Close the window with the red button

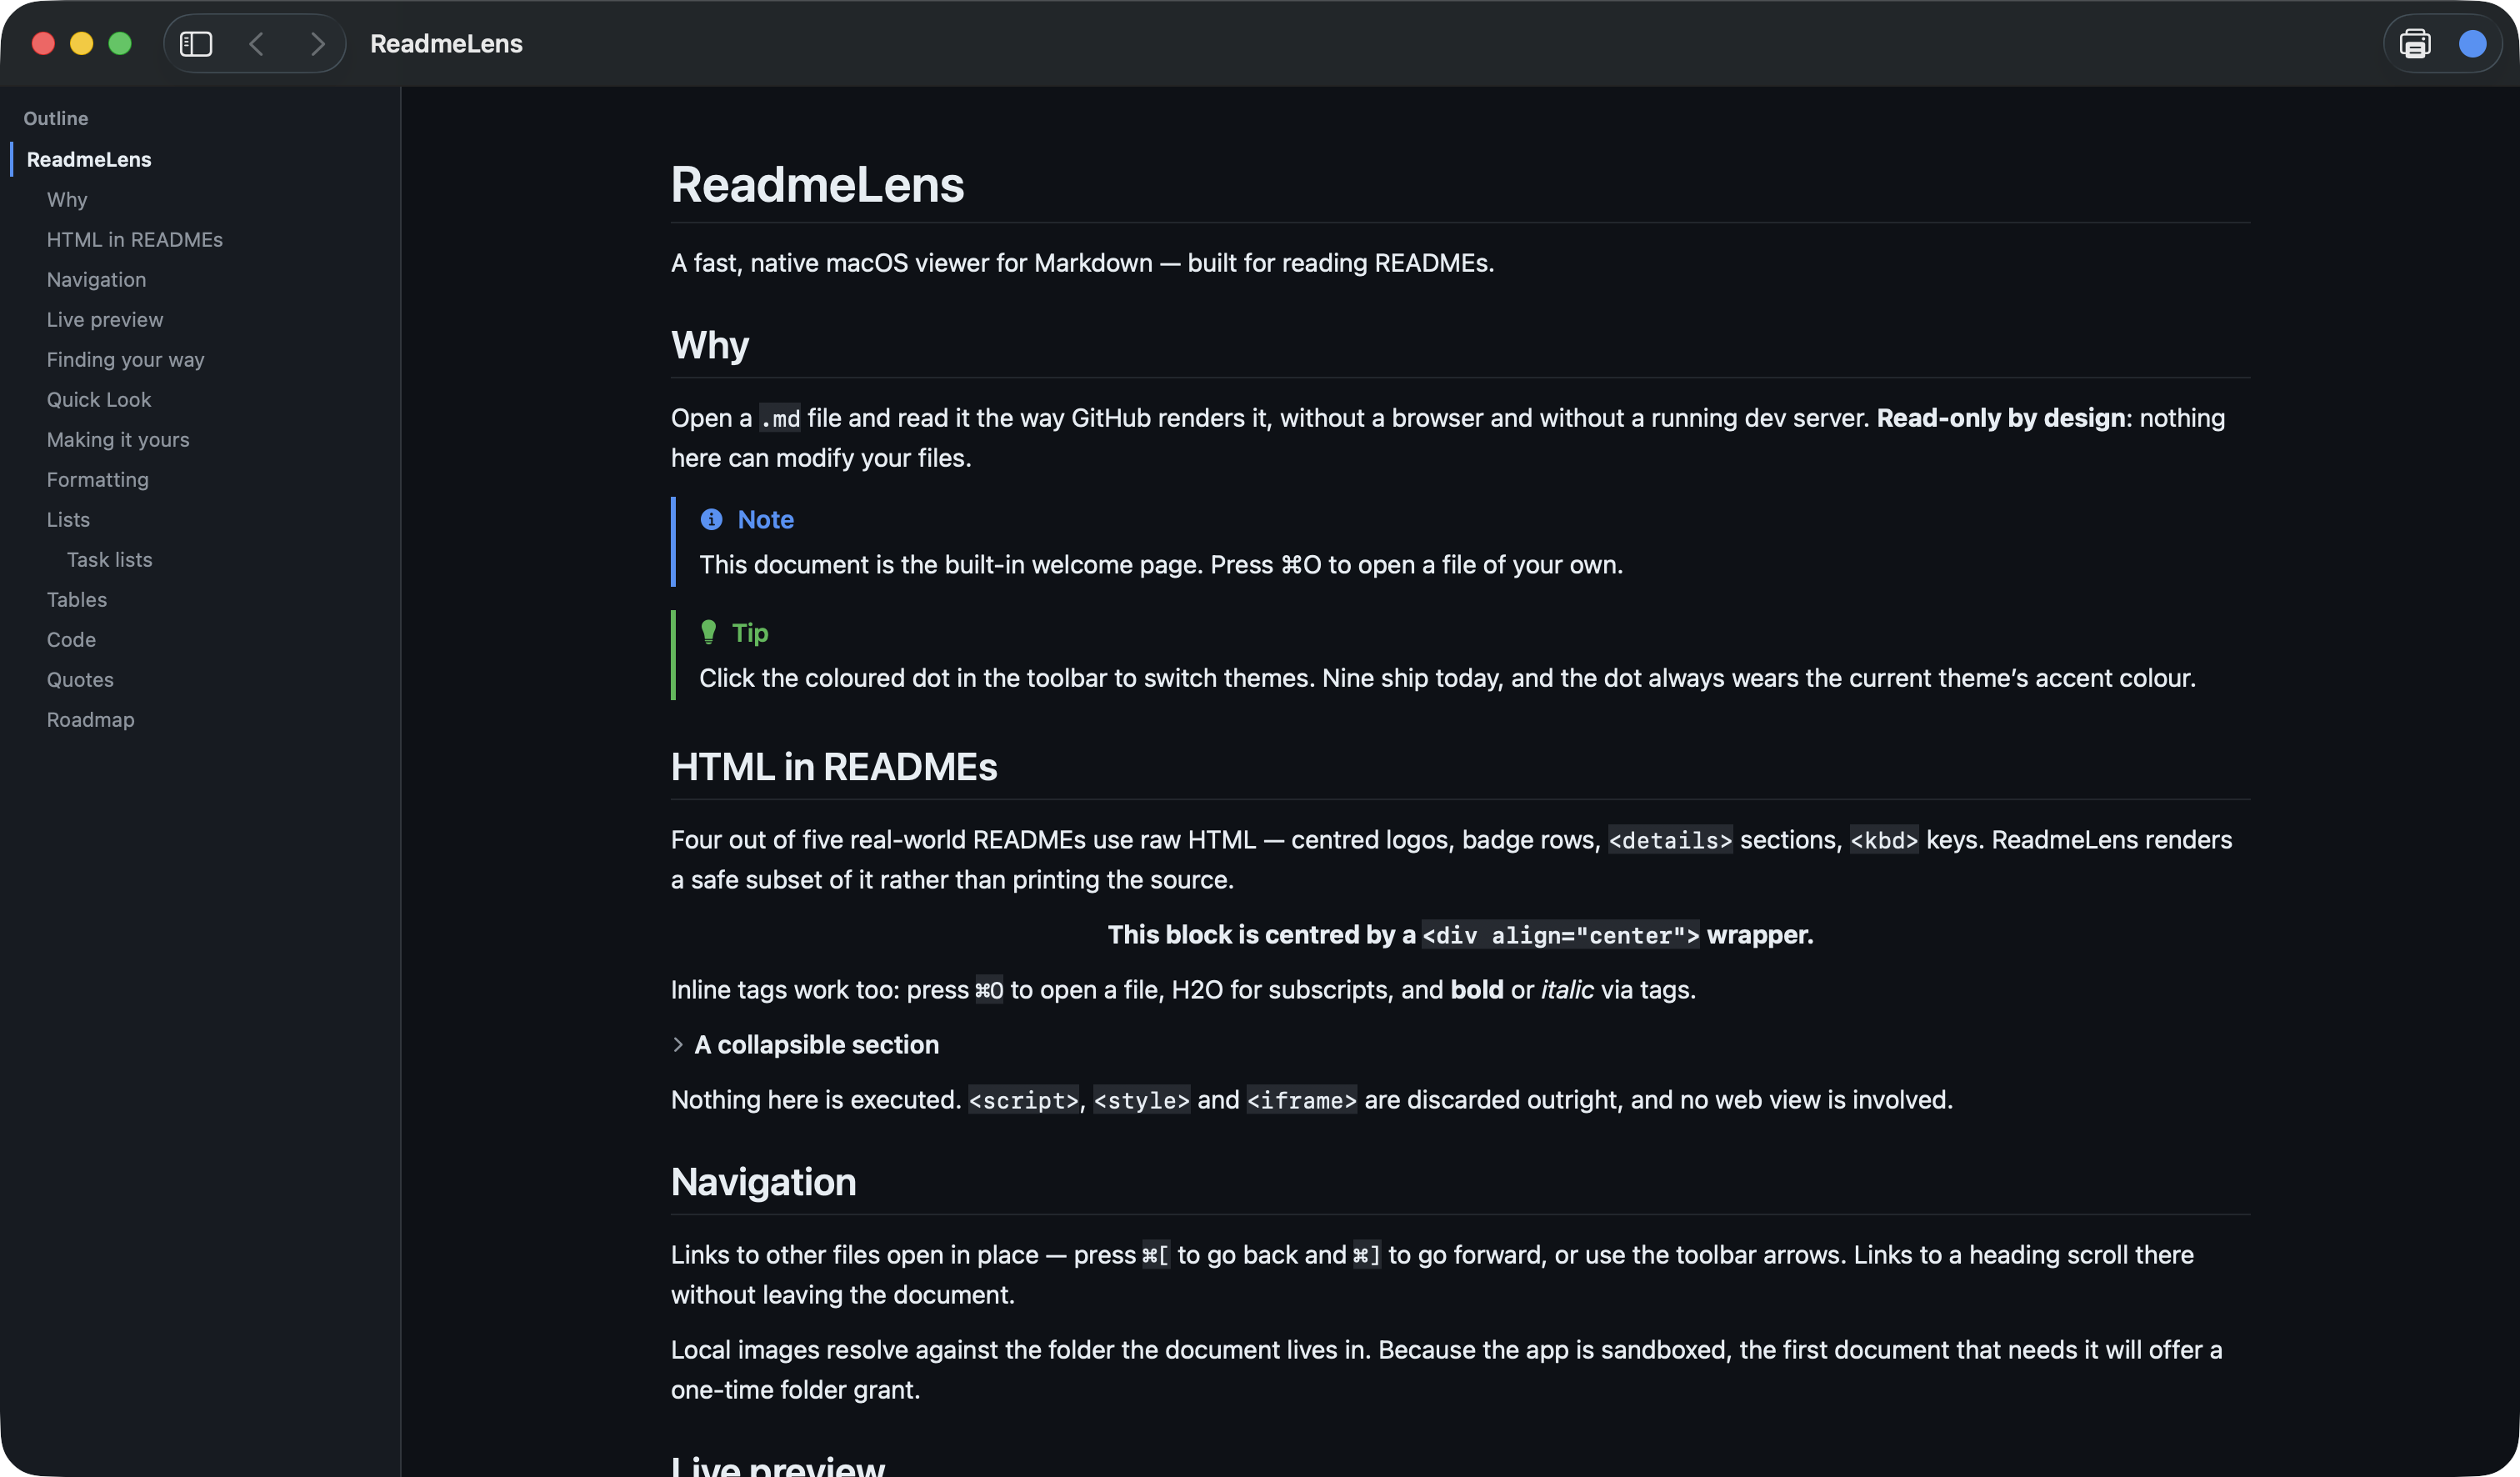pyautogui.click(x=43, y=44)
